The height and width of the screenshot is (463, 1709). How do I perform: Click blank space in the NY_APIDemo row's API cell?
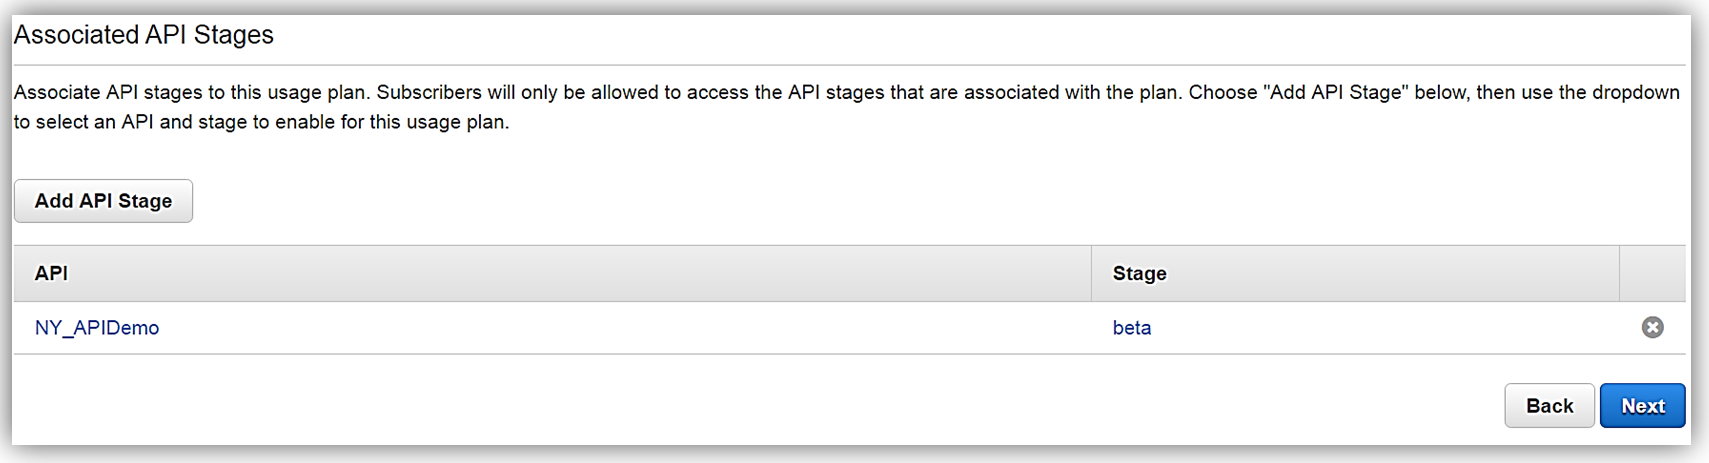600,328
